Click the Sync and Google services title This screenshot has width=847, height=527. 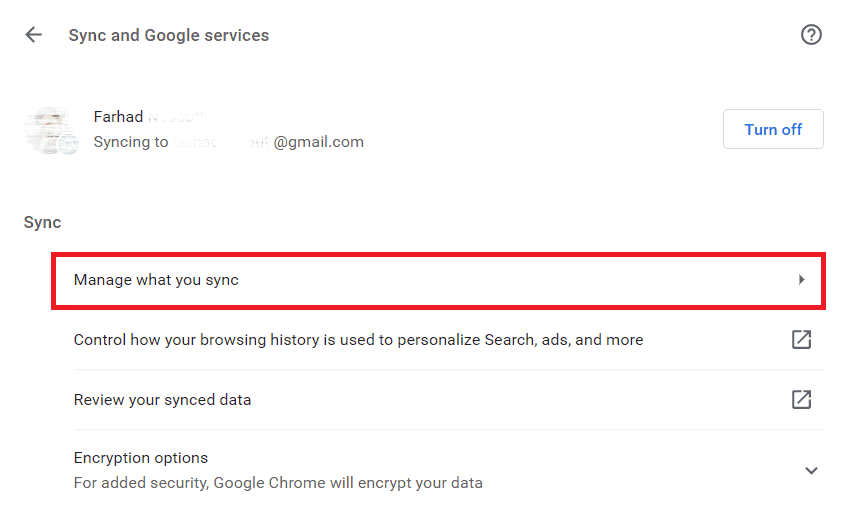[169, 35]
